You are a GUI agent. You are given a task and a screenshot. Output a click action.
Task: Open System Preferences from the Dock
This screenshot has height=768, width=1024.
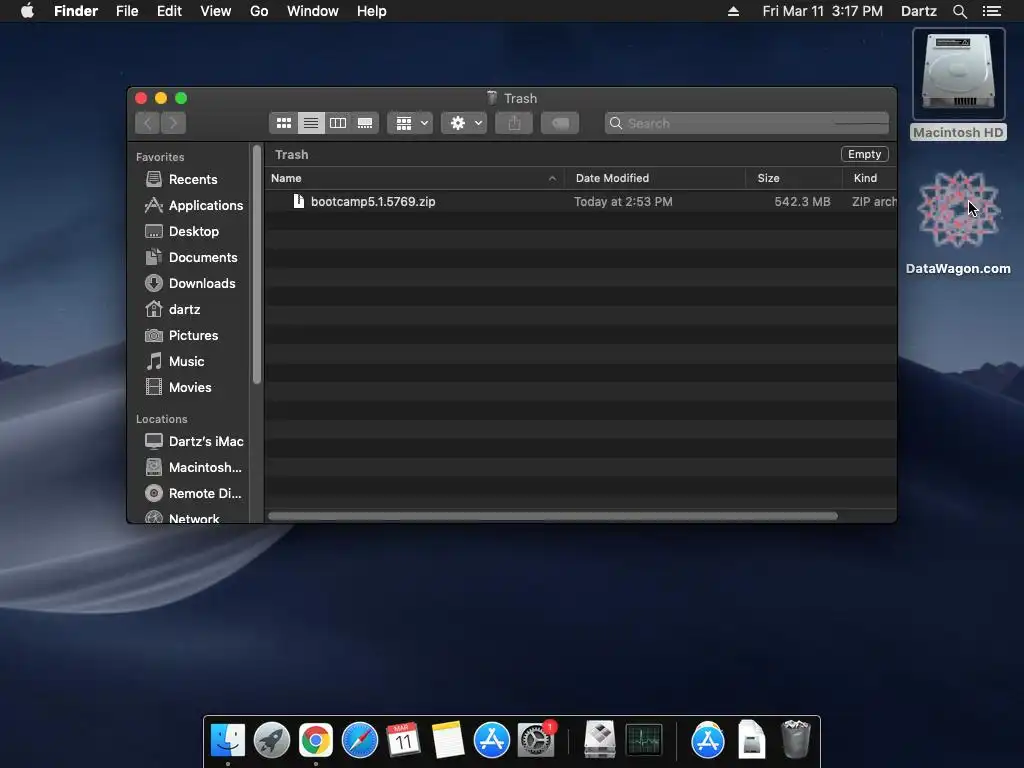[x=536, y=740]
